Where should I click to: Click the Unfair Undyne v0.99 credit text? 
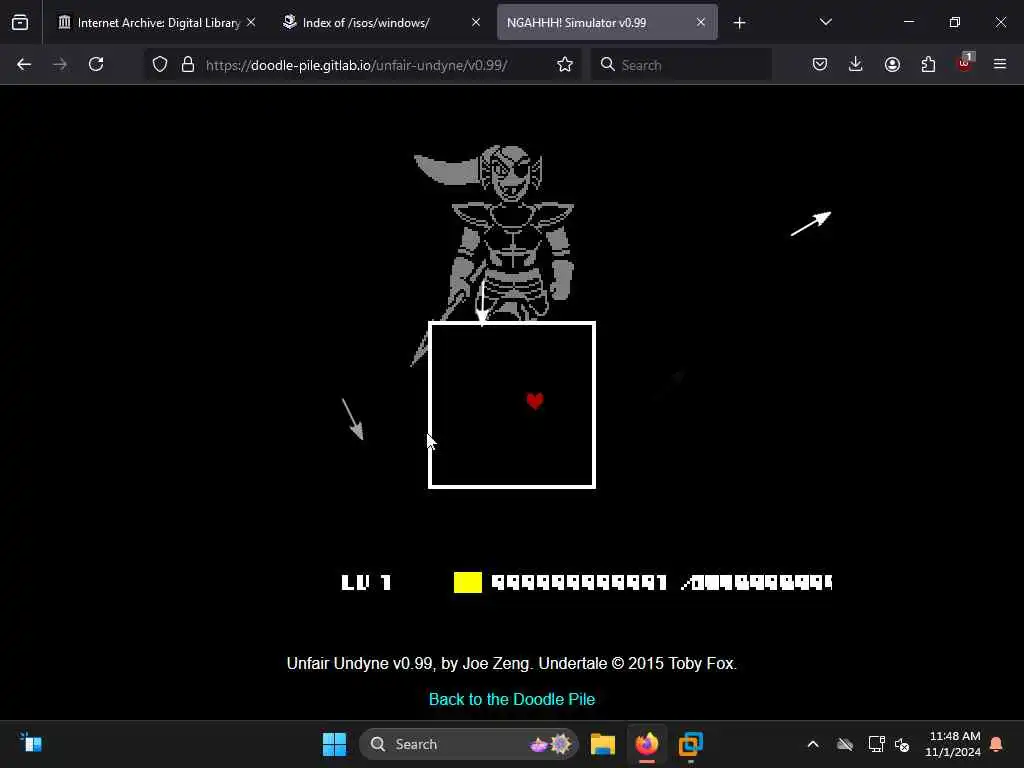[511, 664]
